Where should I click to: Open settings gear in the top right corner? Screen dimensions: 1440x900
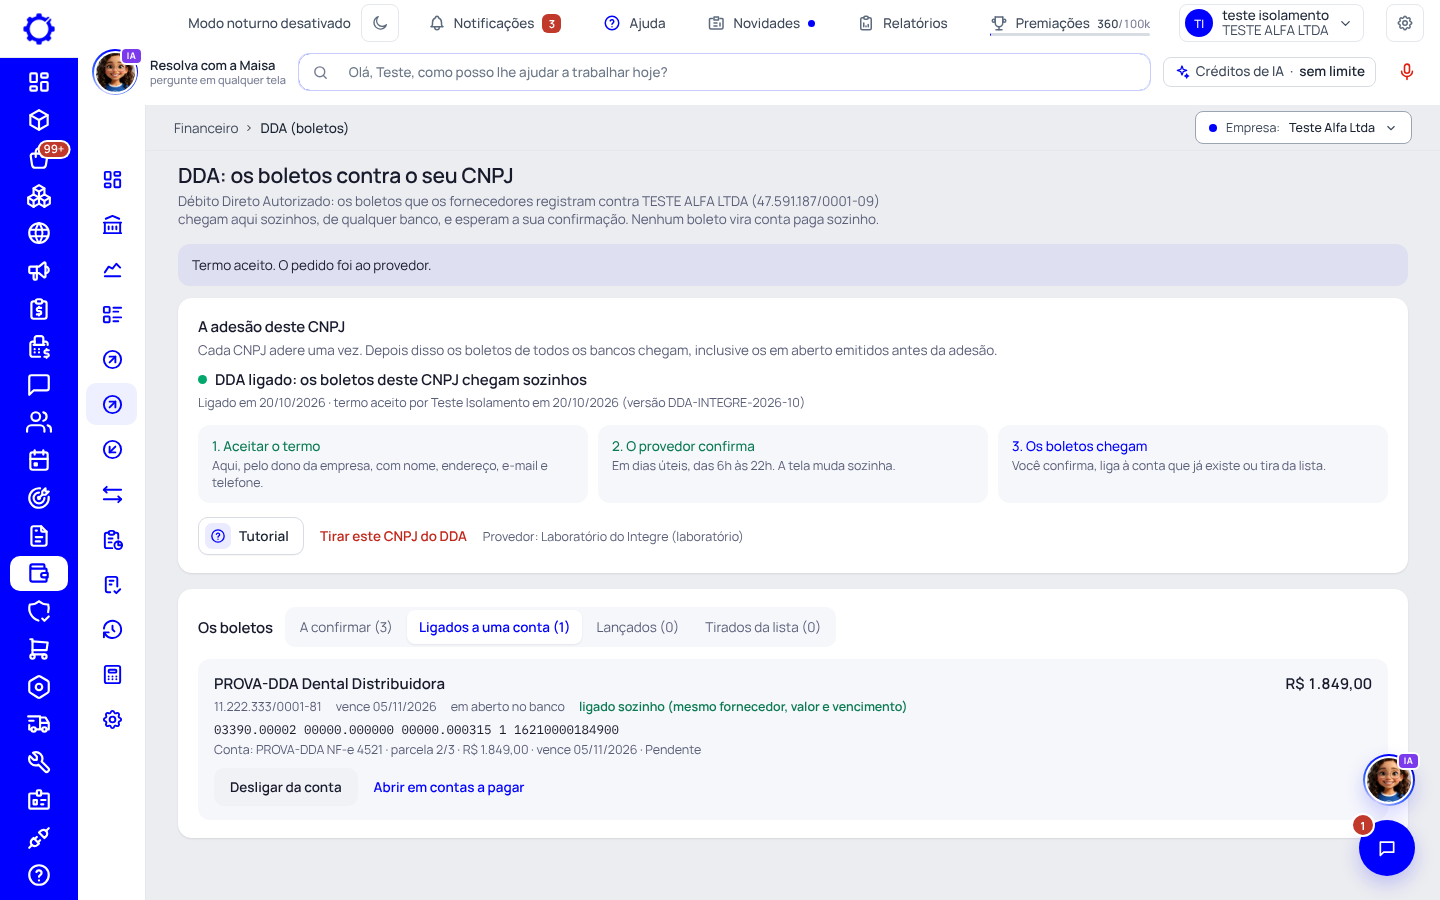tap(1405, 23)
